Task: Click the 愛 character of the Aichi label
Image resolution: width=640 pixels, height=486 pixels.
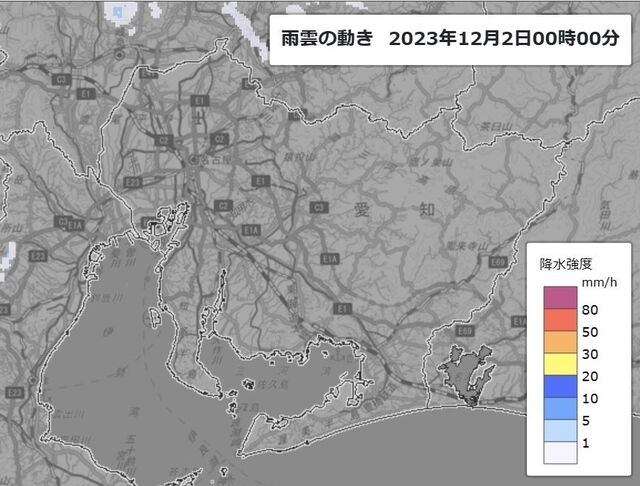Action: pyautogui.click(x=361, y=209)
